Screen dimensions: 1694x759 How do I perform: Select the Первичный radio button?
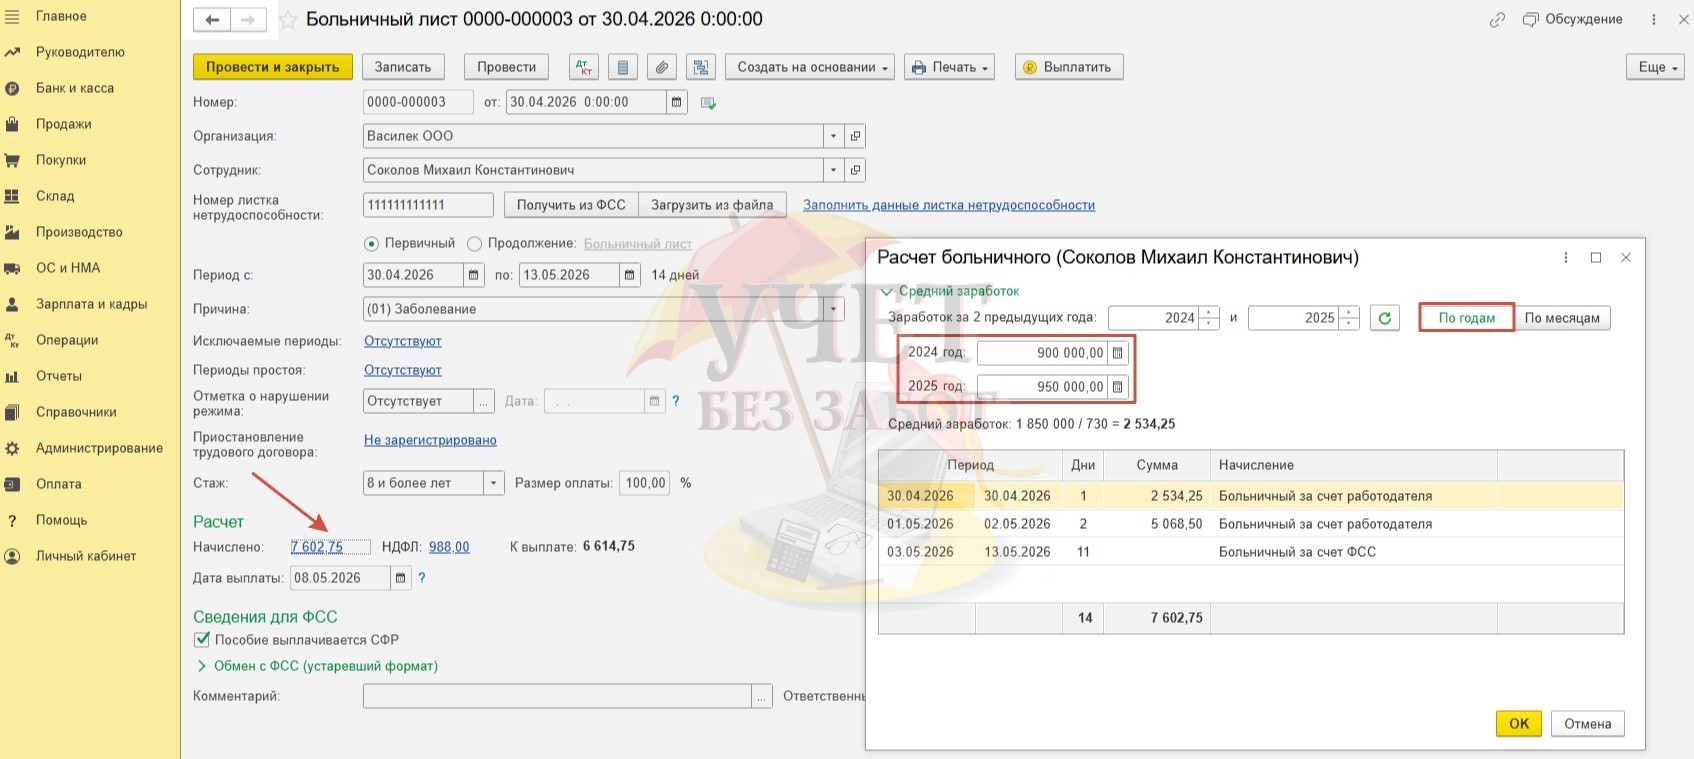pyautogui.click(x=372, y=244)
